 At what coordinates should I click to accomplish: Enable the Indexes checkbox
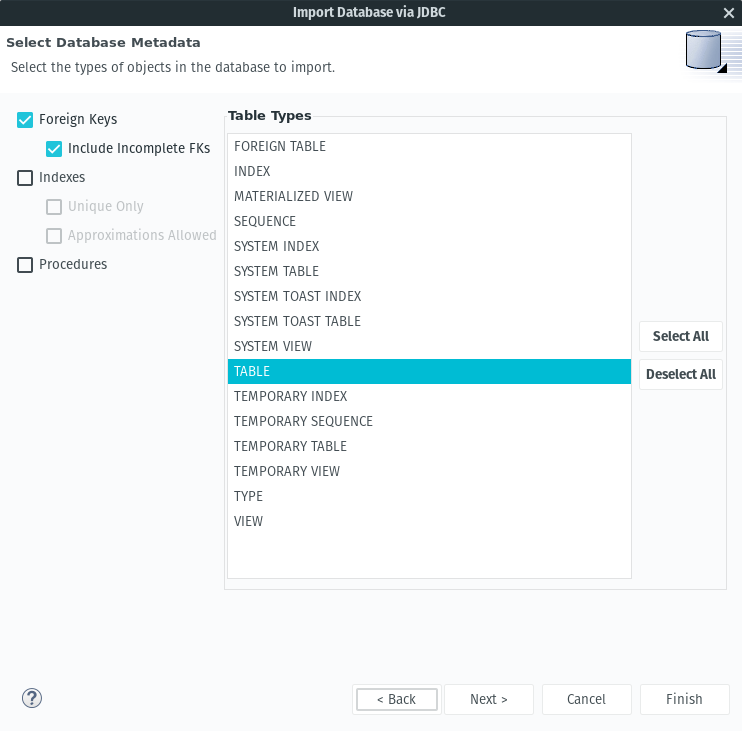[25, 178]
